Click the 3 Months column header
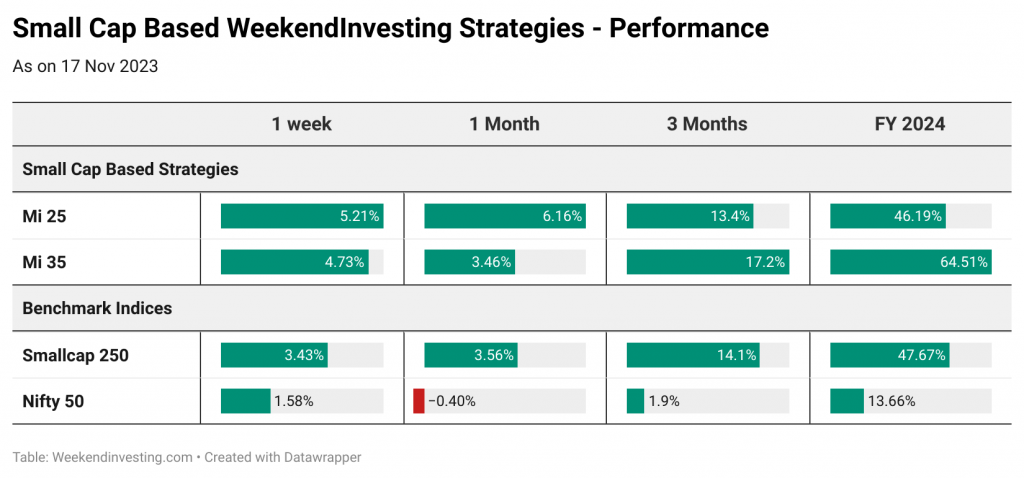This screenshot has height=478, width=1024. click(707, 124)
